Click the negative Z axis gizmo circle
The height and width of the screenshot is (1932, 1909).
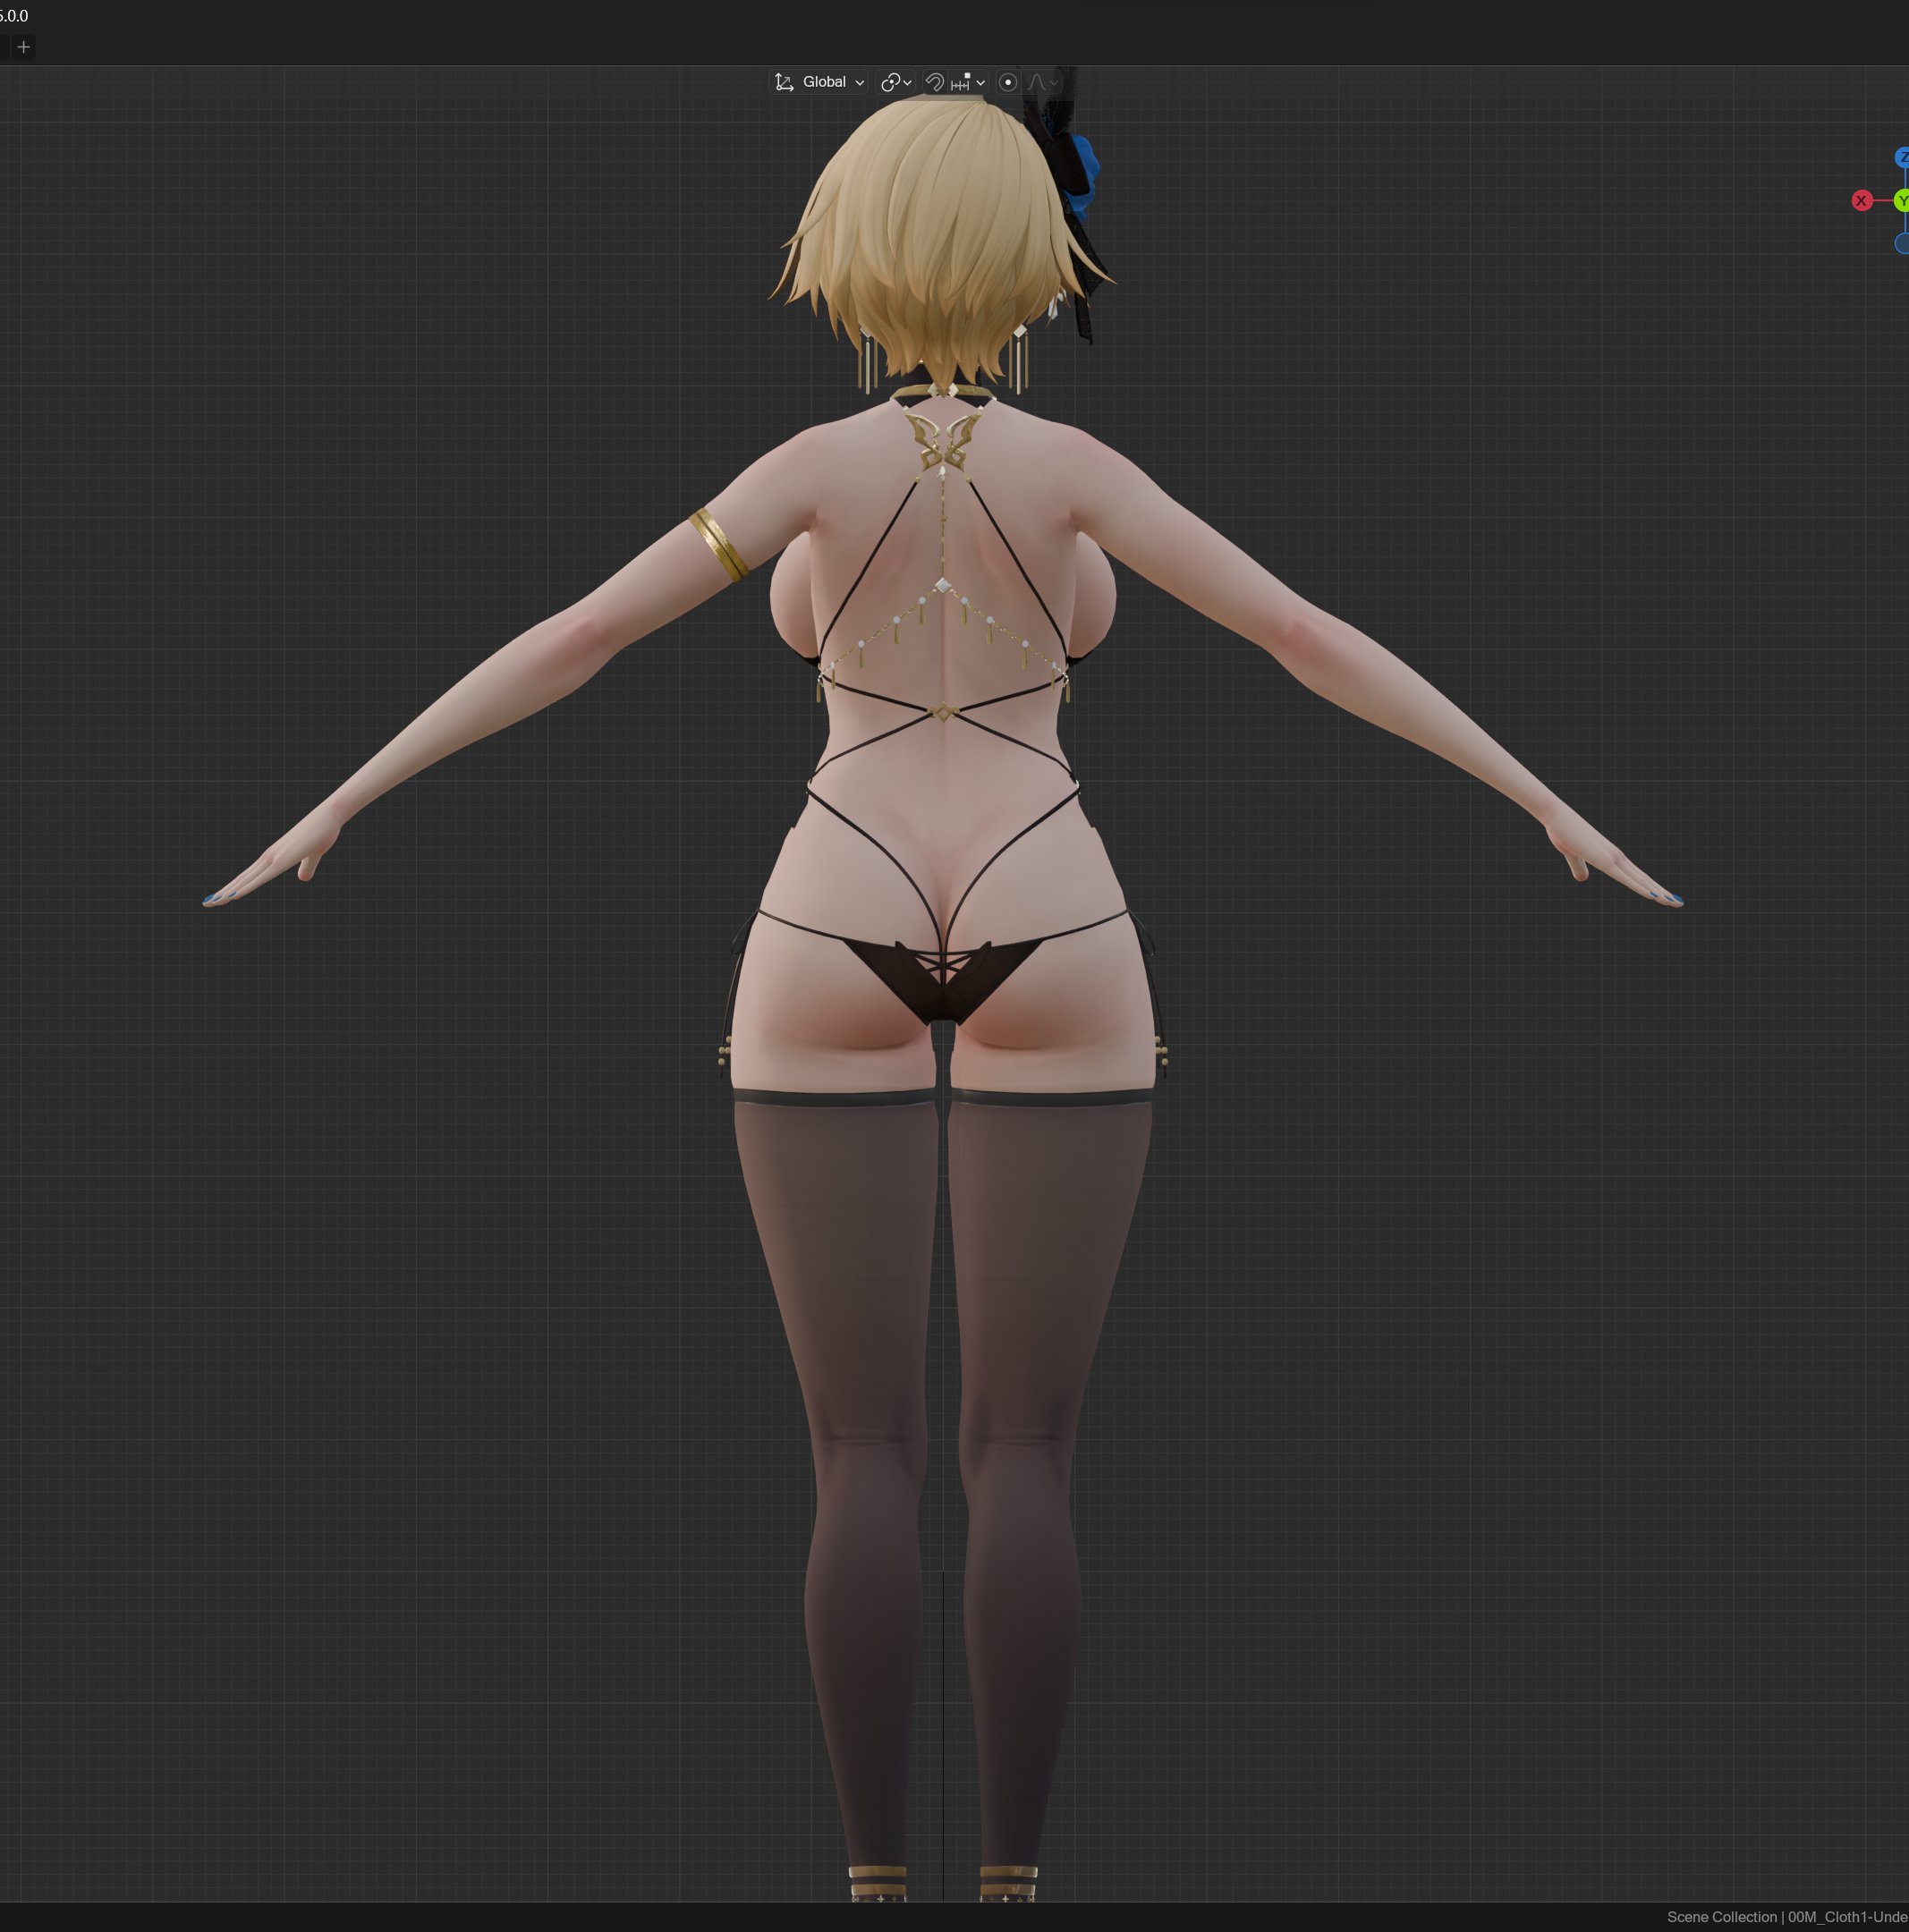pyautogui.click(x=1901, y=243)
